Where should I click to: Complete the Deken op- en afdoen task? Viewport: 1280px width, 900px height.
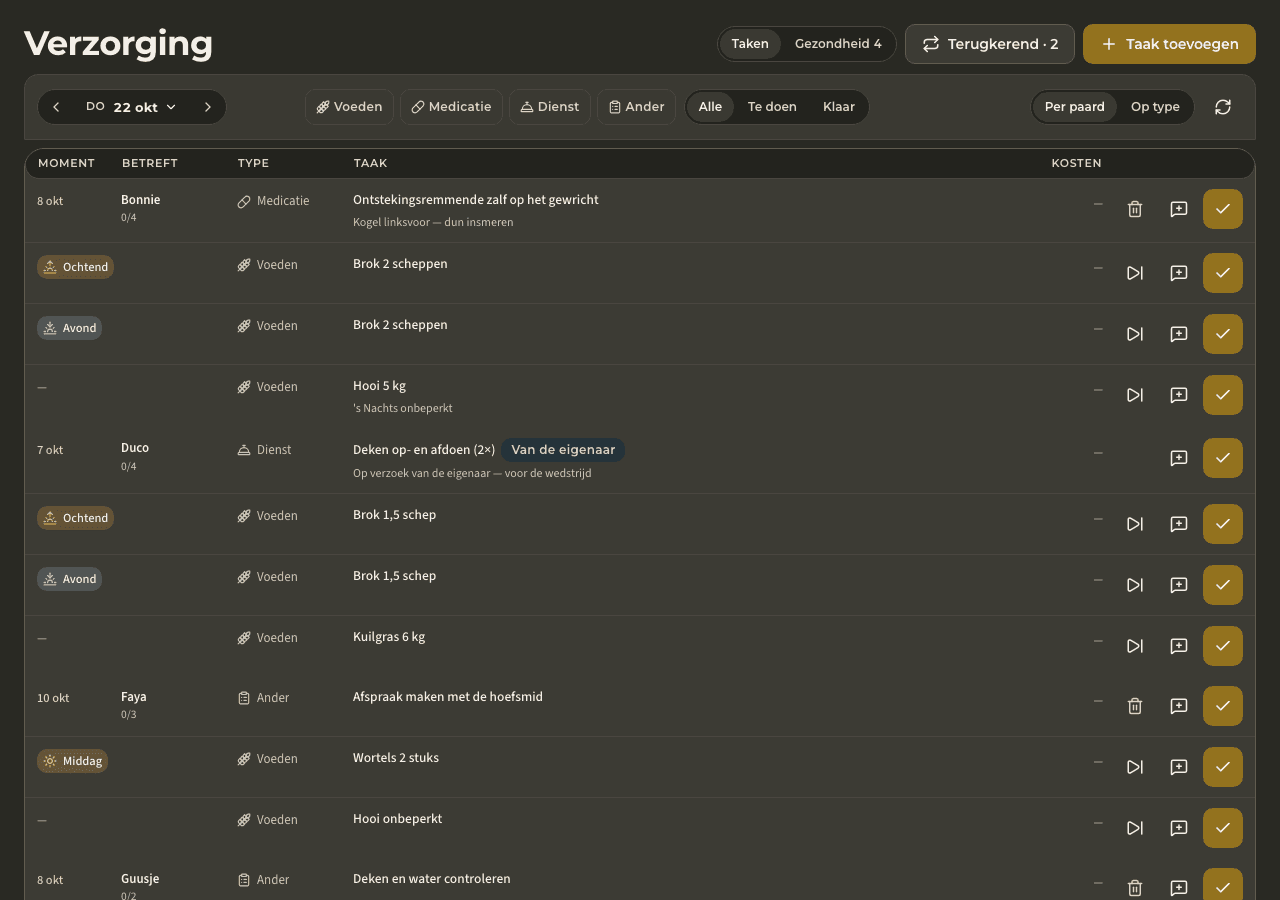[x=1223, y=458]
